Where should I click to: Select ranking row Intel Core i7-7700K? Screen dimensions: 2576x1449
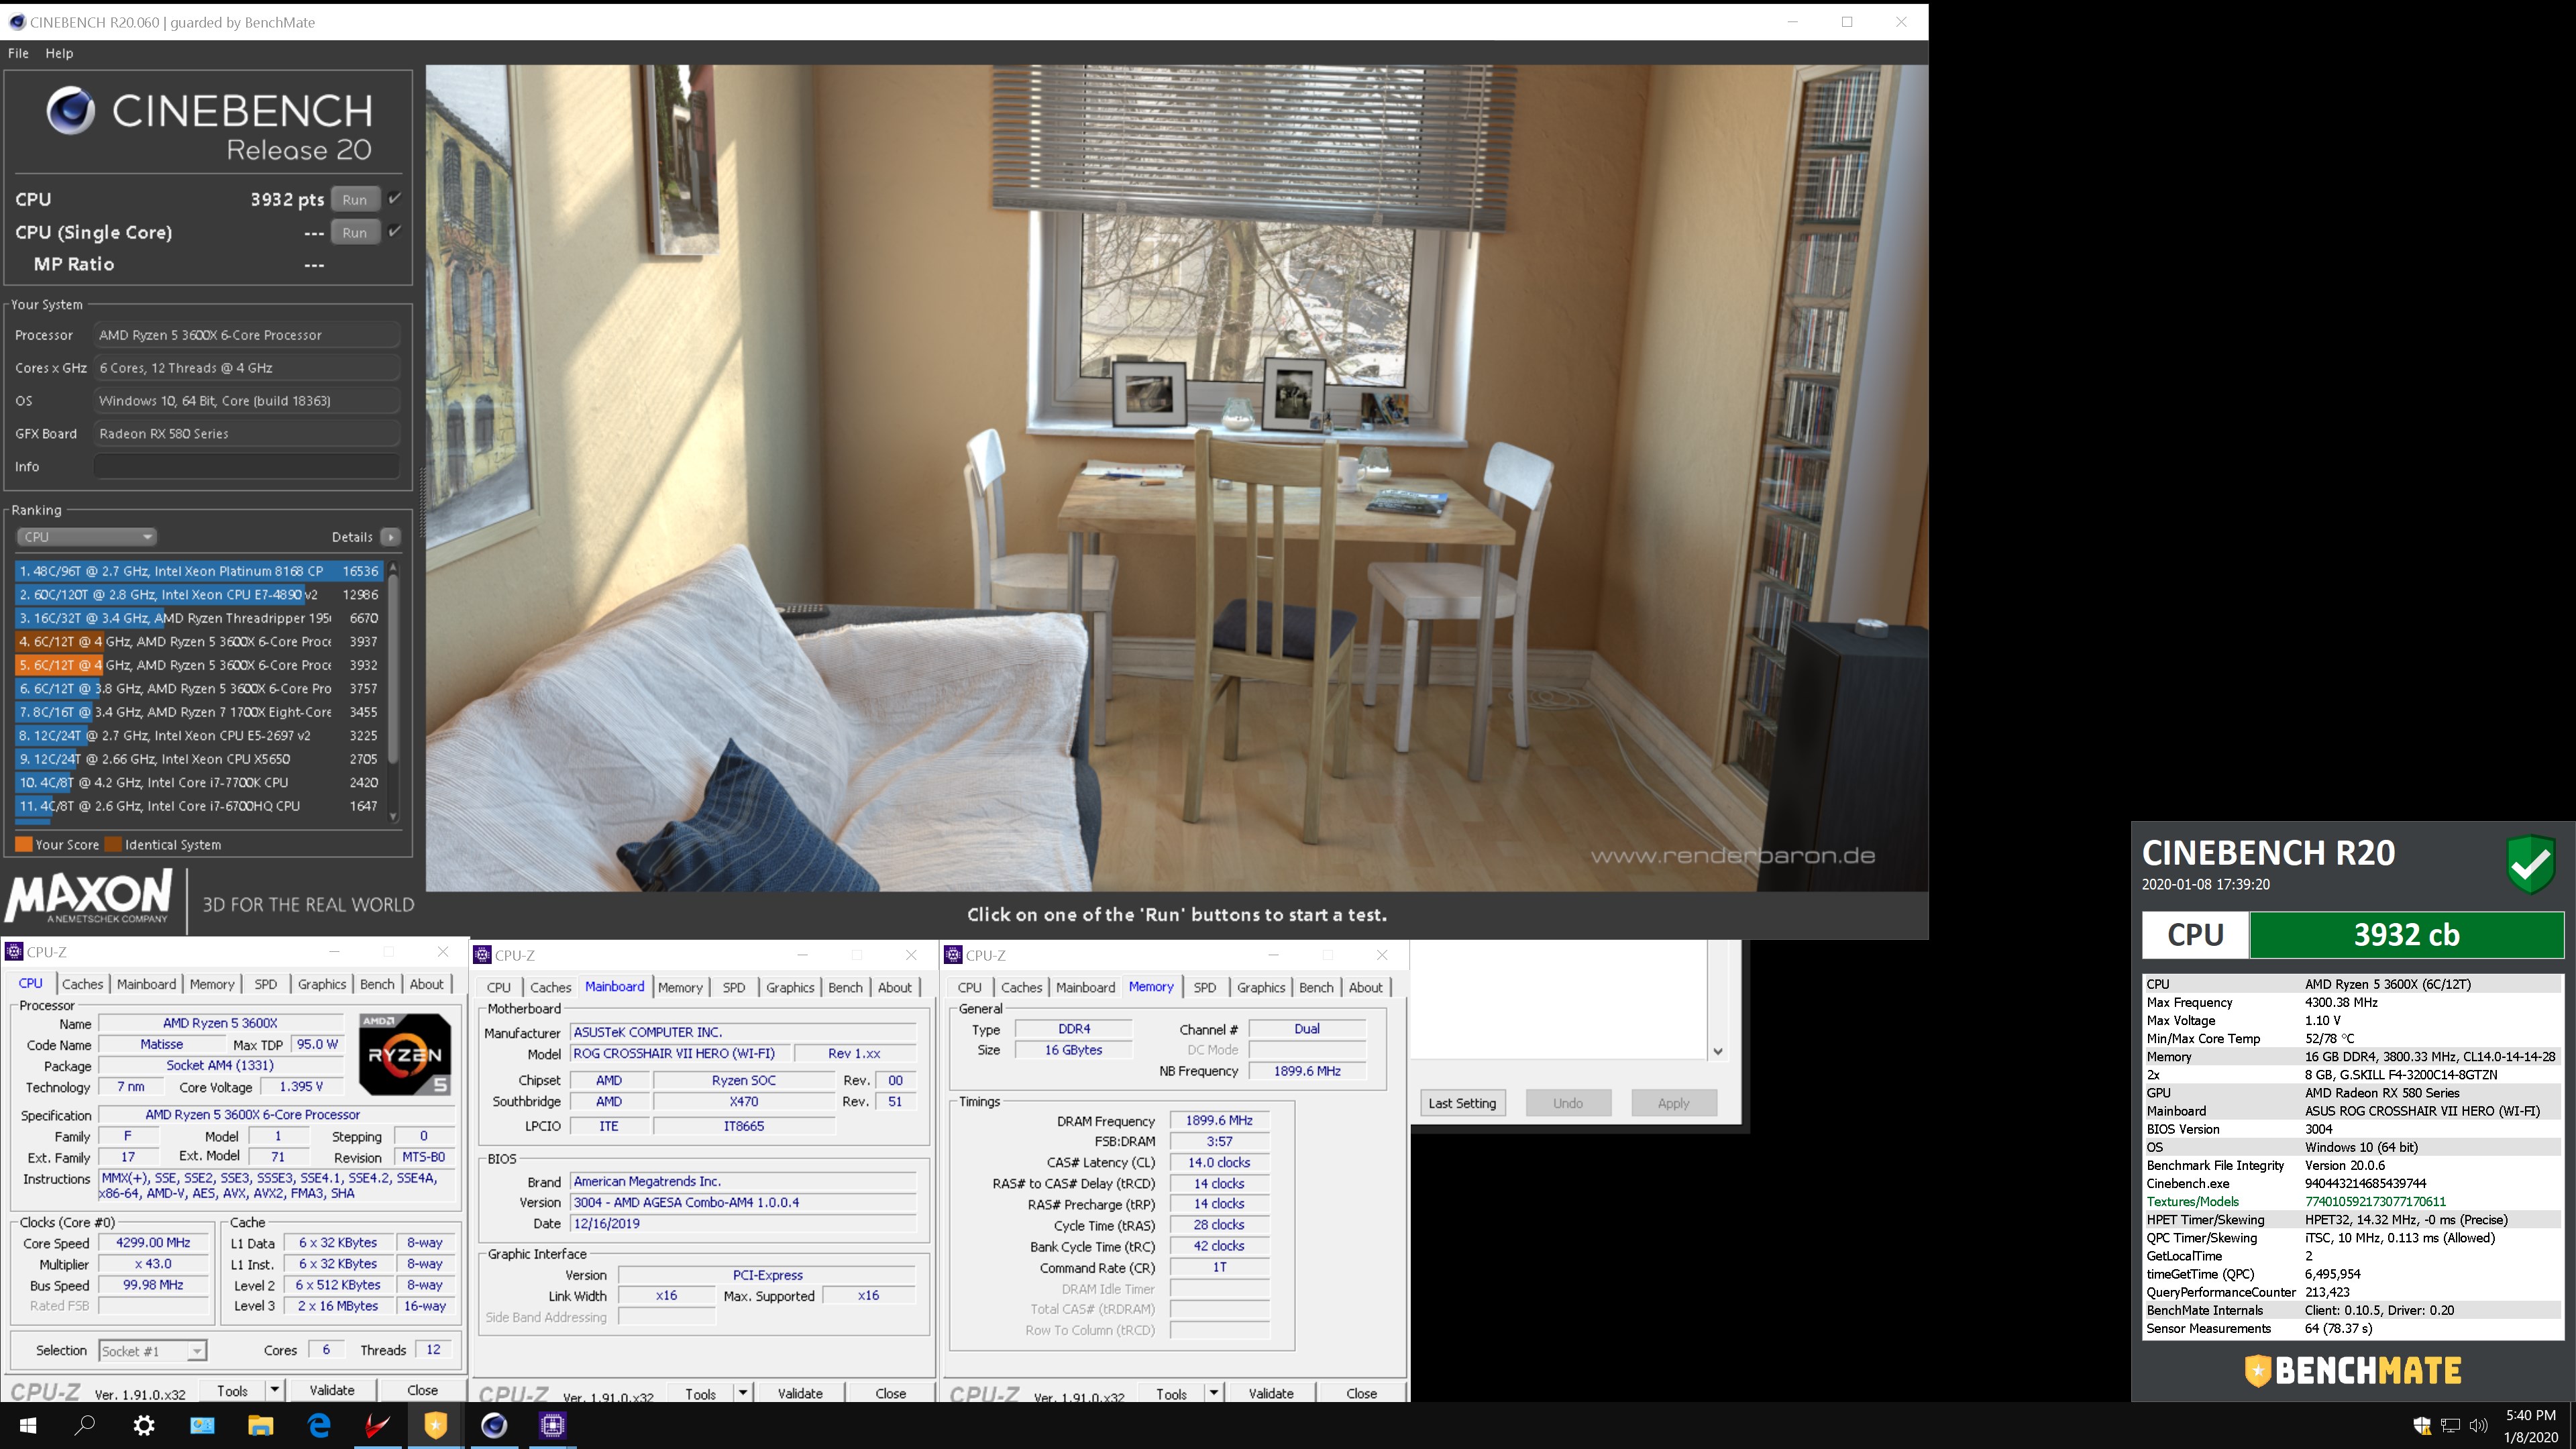pyautogui.click(x=198, y=783)
